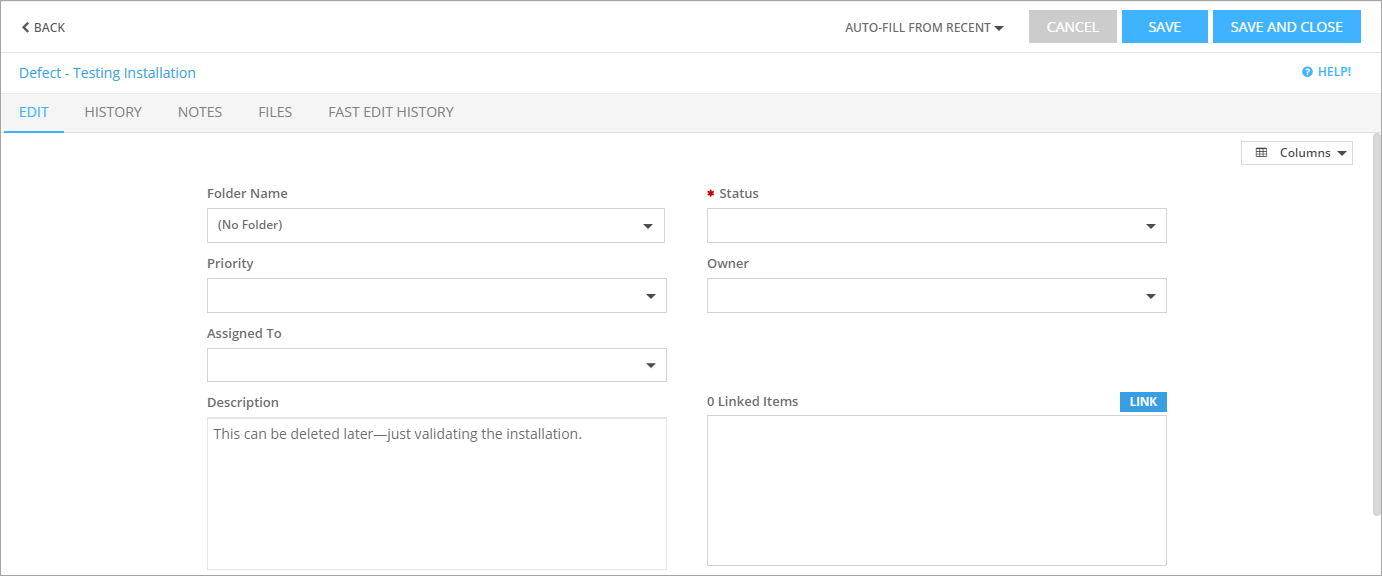Click the LINK button for linked items
This screenshot has height=576, width=1382.
click(1143, 401)
